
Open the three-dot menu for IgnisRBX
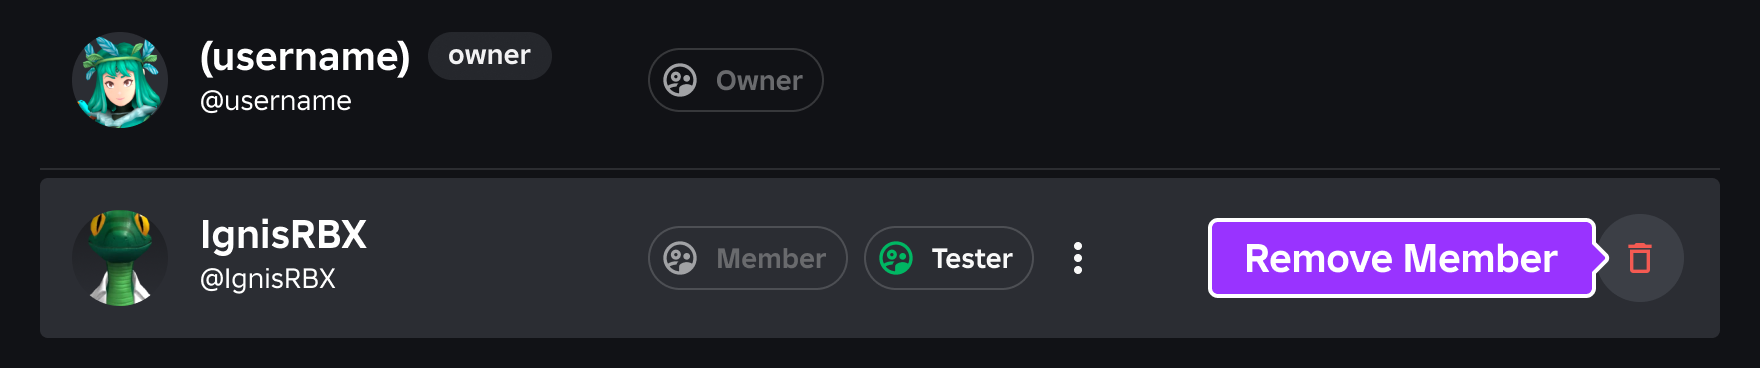click(x=1078, y=258)
